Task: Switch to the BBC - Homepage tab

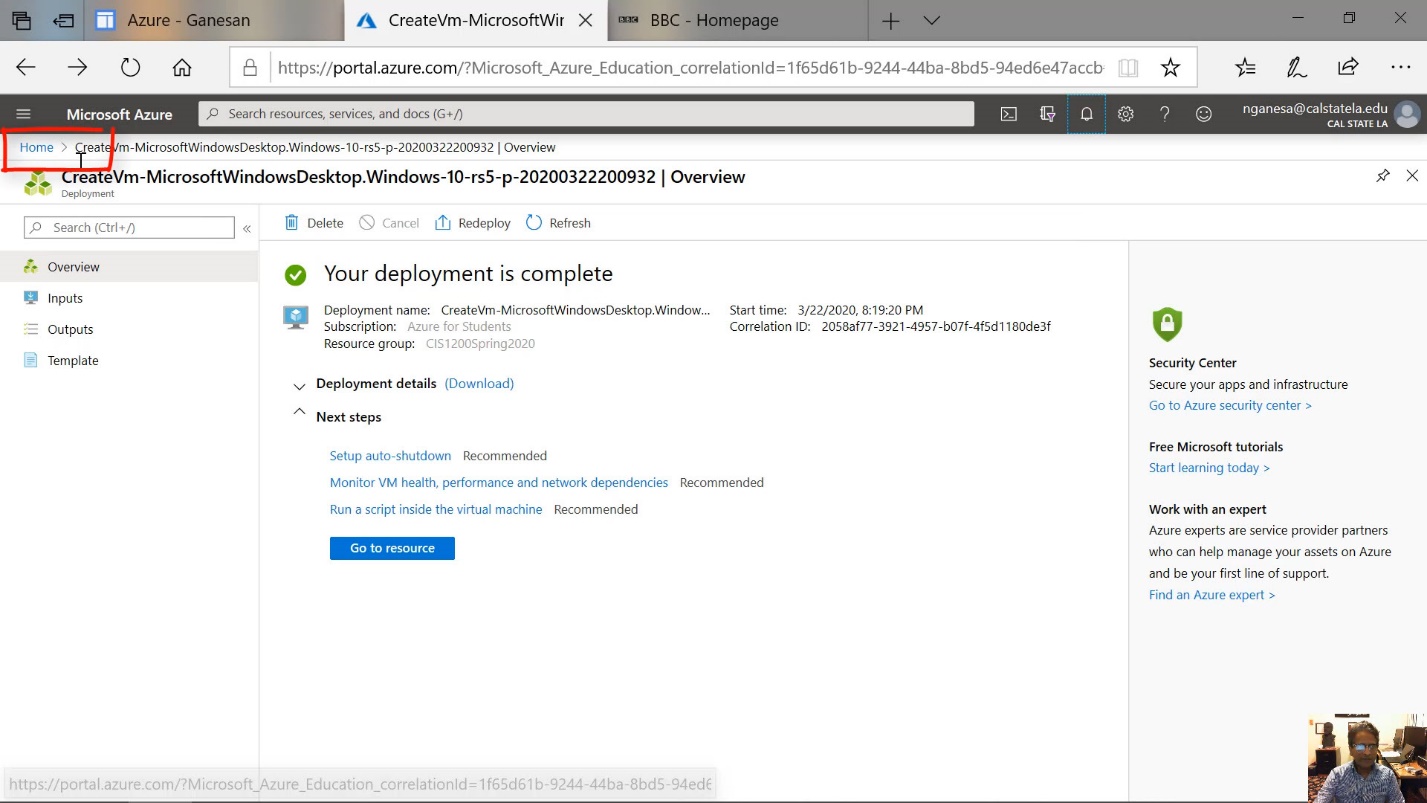Action: [x=712, y=20]
